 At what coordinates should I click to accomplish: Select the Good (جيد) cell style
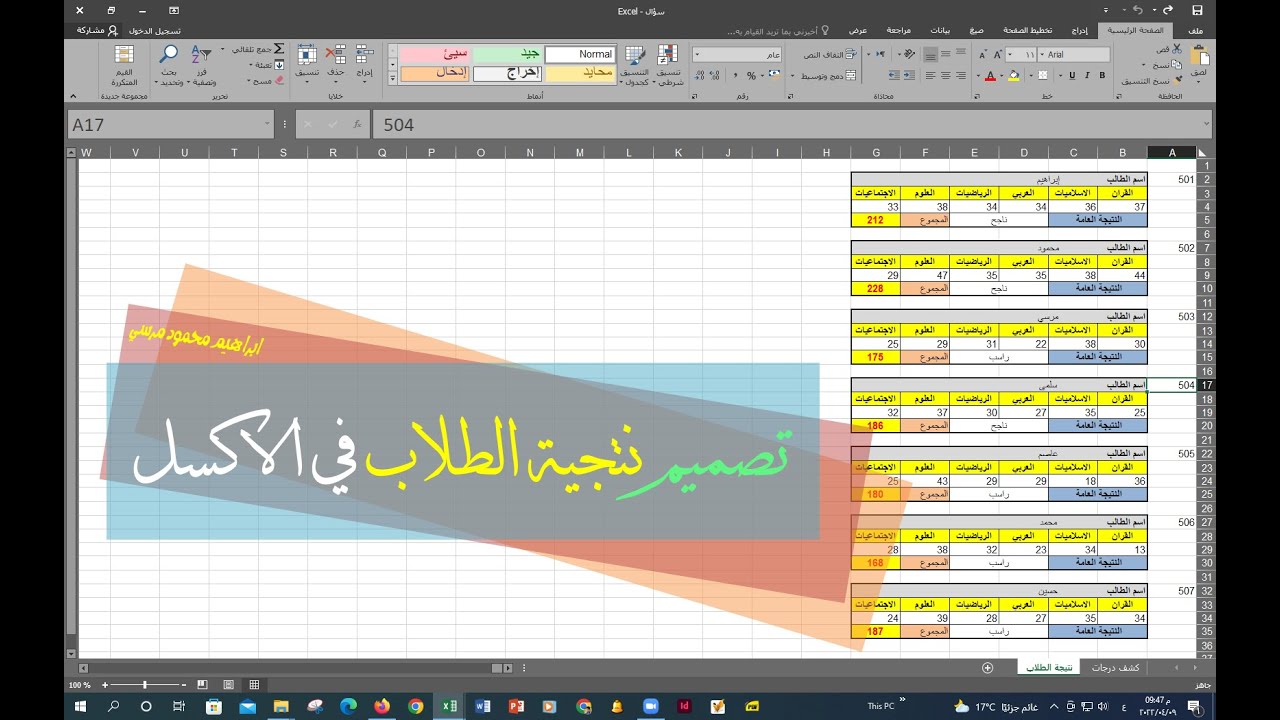point(508,54)
